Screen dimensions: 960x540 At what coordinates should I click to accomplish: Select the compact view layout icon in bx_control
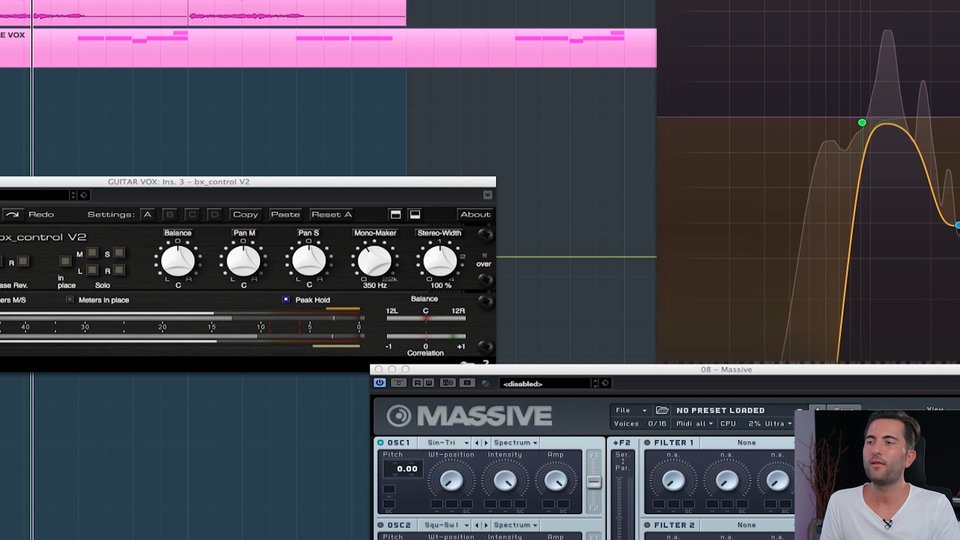pyautogui.click(x=414, y=214)
